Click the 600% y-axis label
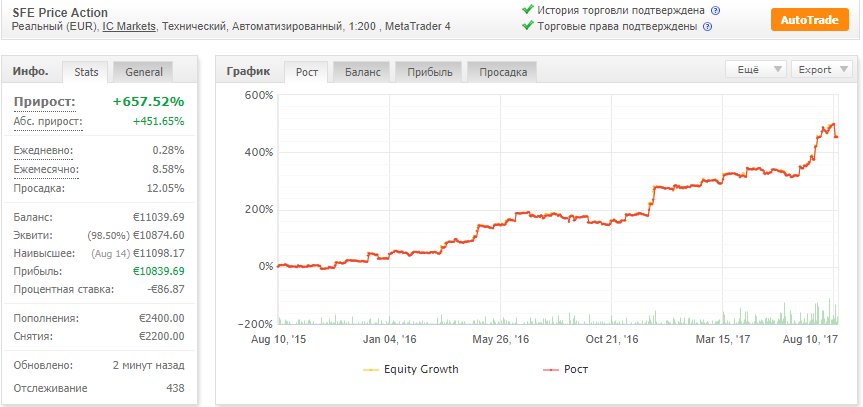Viewport: 863px width, 407px height. click(259, 95)
